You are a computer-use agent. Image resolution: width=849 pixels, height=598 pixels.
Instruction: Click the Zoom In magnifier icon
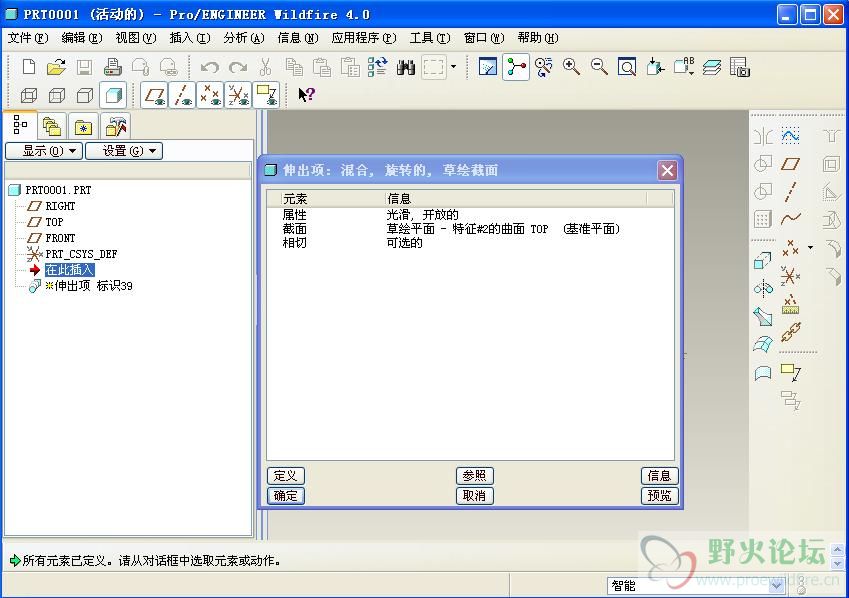[571, 67]
